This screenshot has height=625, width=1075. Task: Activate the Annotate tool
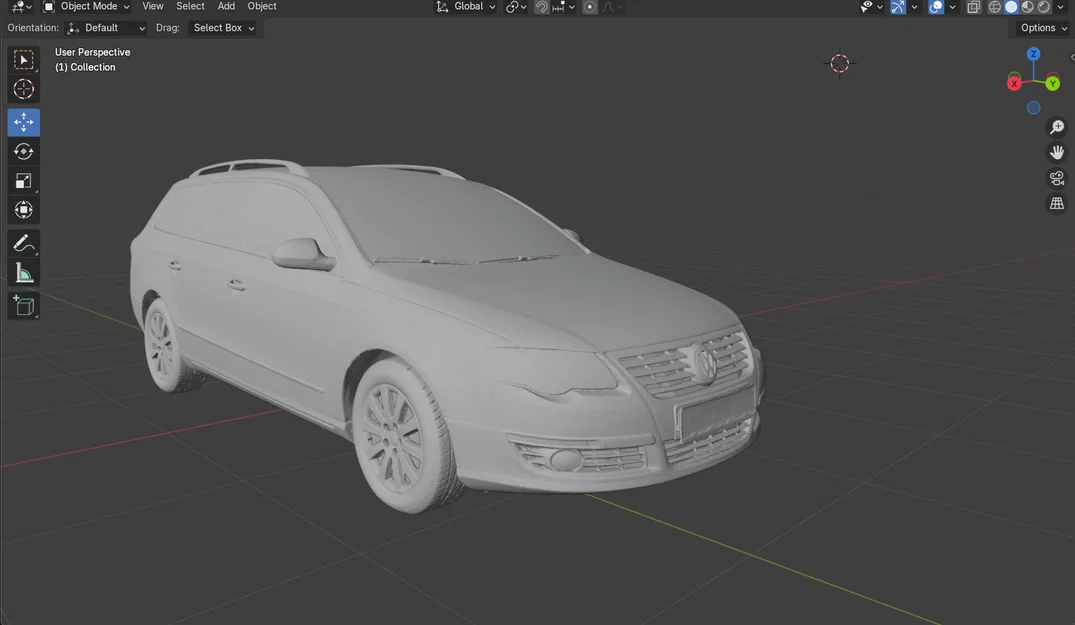point(23,243)
